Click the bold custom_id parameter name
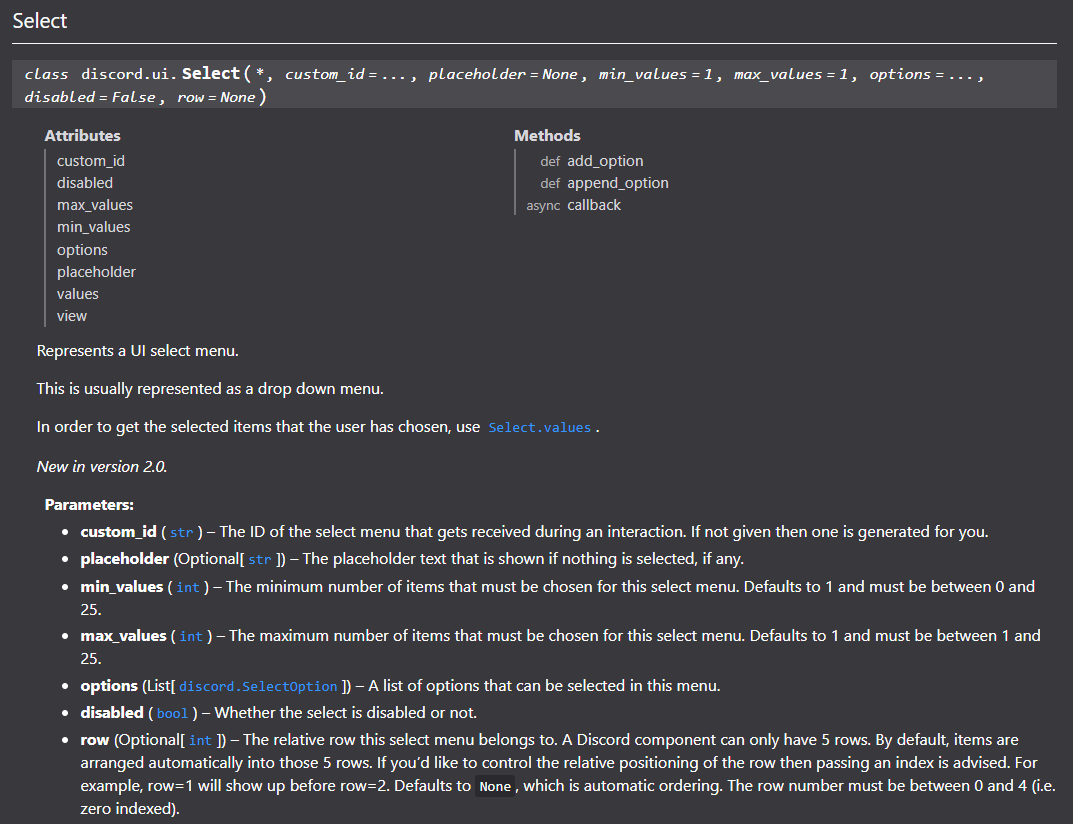 point(118,532)
